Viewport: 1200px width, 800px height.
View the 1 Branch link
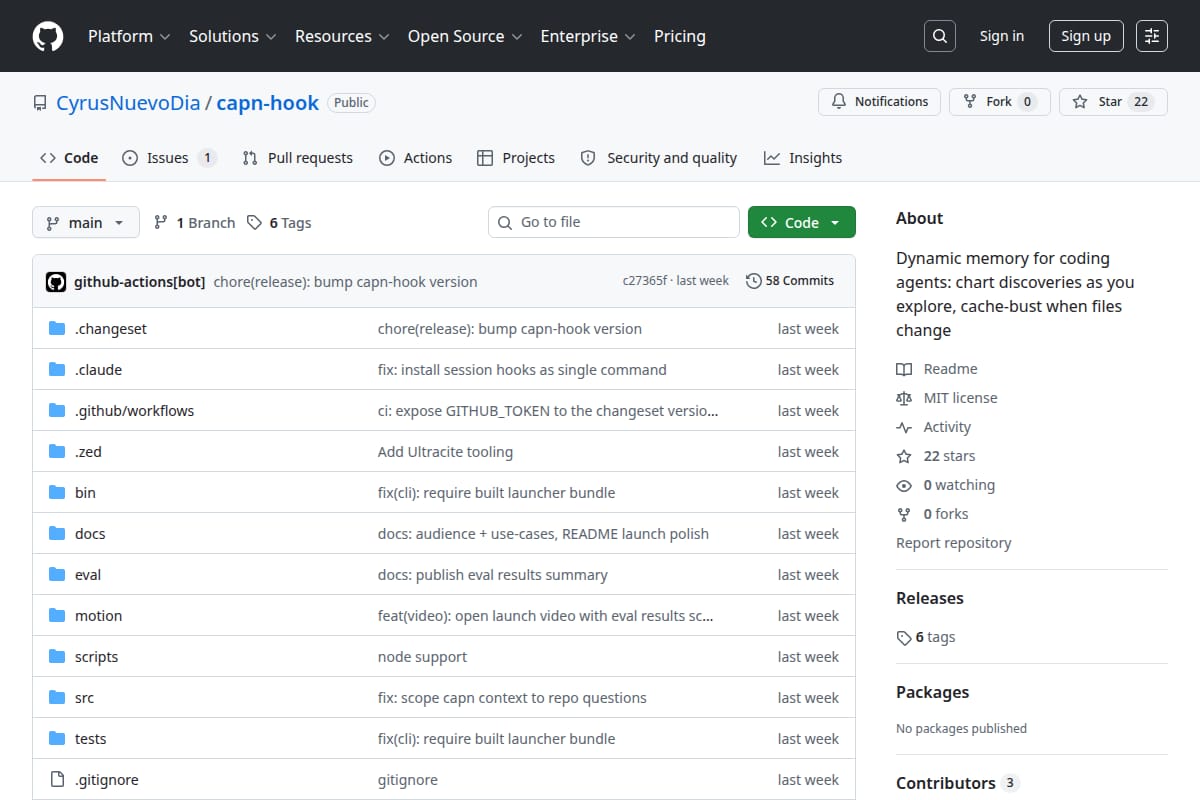195,222
